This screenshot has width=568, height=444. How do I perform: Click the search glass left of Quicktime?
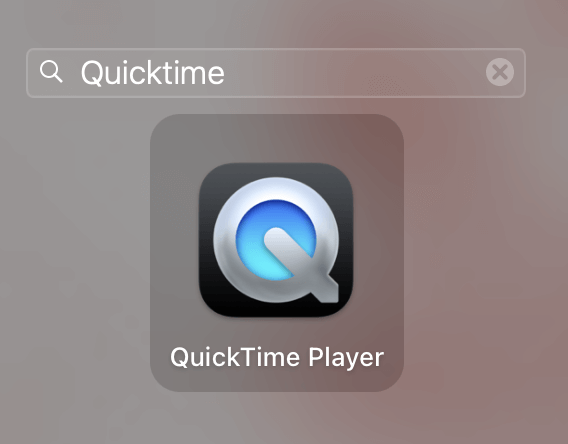point(51,72)
